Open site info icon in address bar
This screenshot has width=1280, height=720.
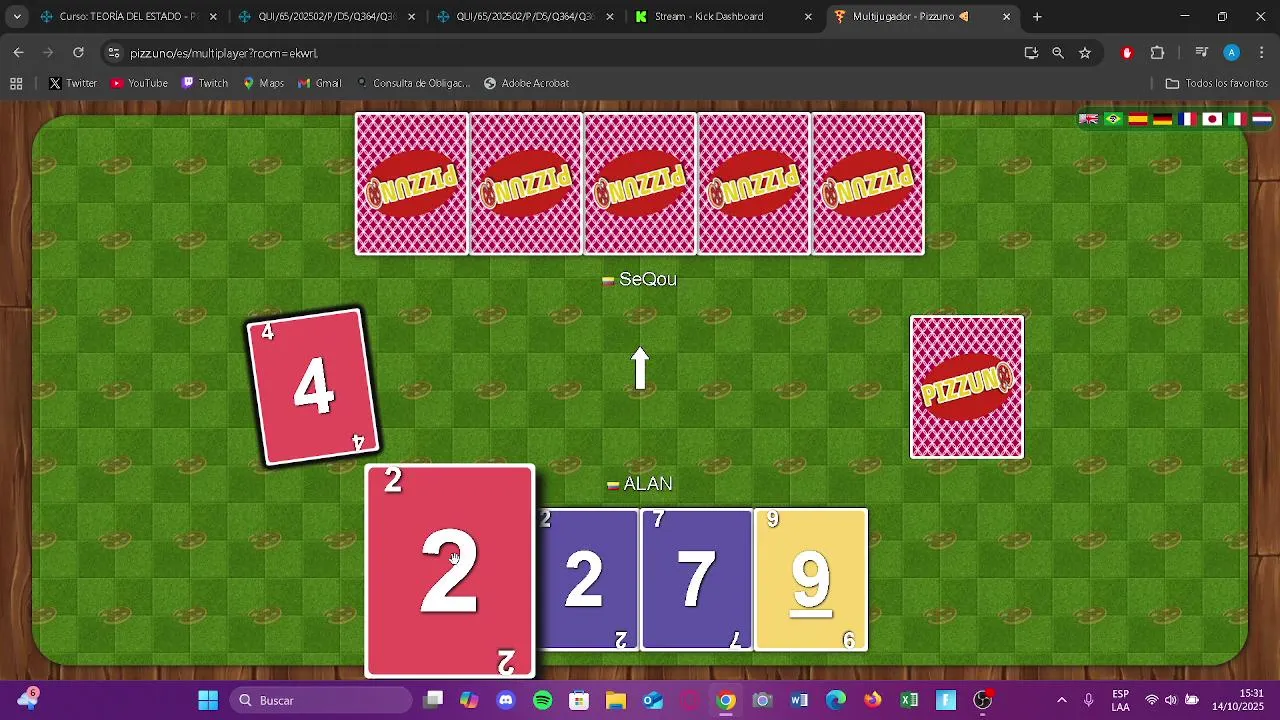[113, 53]
